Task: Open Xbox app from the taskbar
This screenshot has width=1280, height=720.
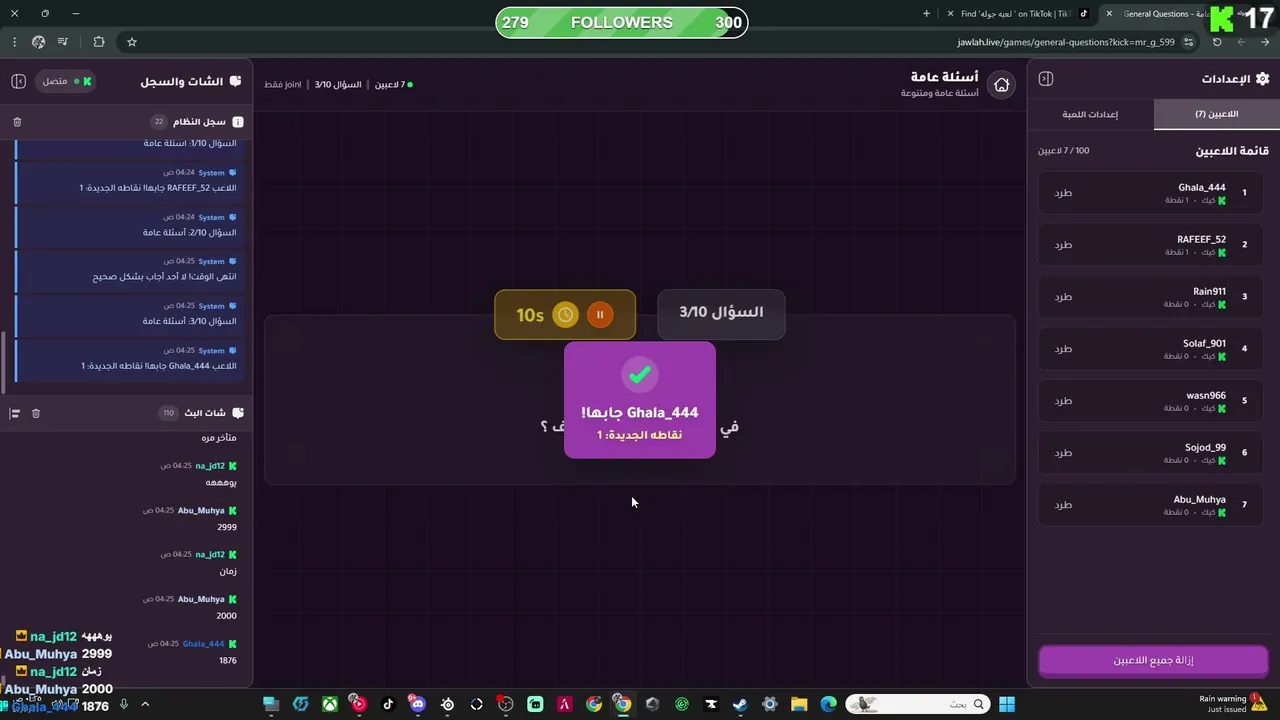Action: (x=329, y=704)
